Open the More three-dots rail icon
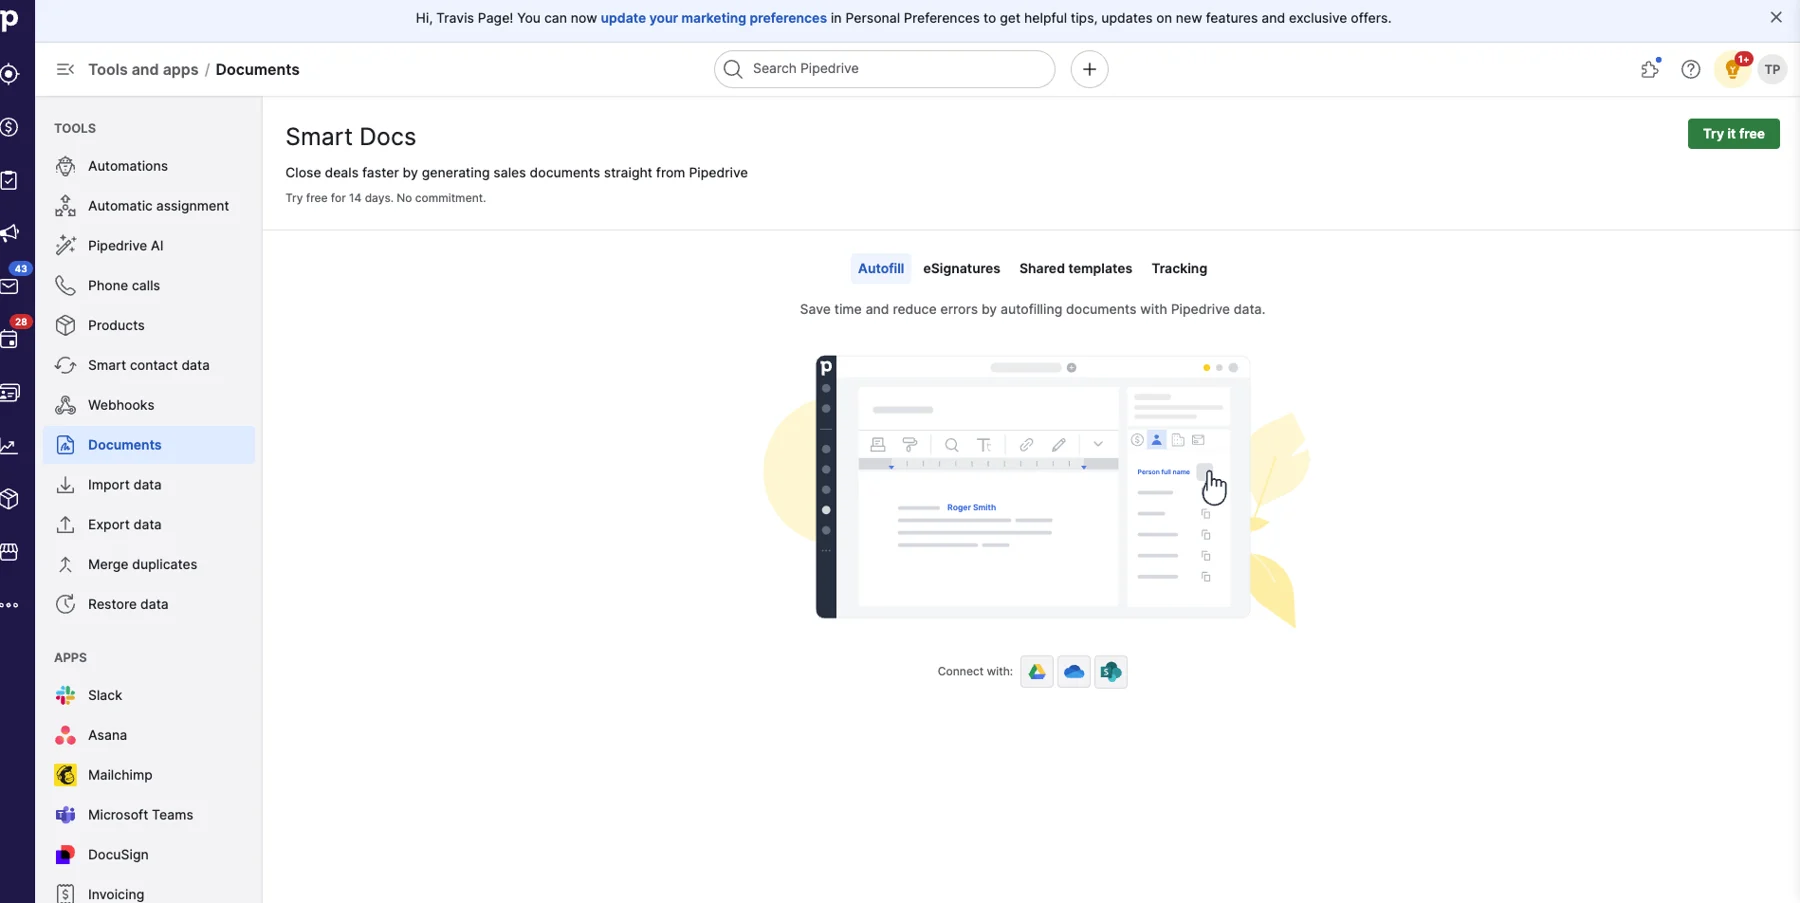Image resolution: width=1800 pixels, height=903 pixels. click(x=9, y=605)
